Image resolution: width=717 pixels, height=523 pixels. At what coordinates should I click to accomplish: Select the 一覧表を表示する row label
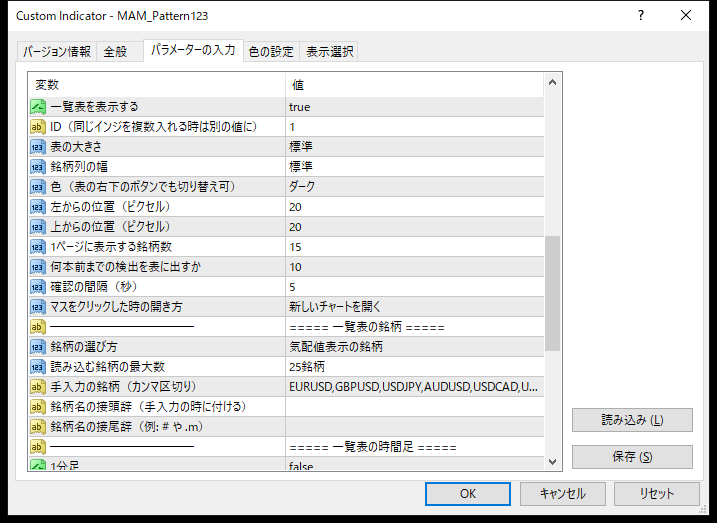pyautogui.click(x=94, y=107)
